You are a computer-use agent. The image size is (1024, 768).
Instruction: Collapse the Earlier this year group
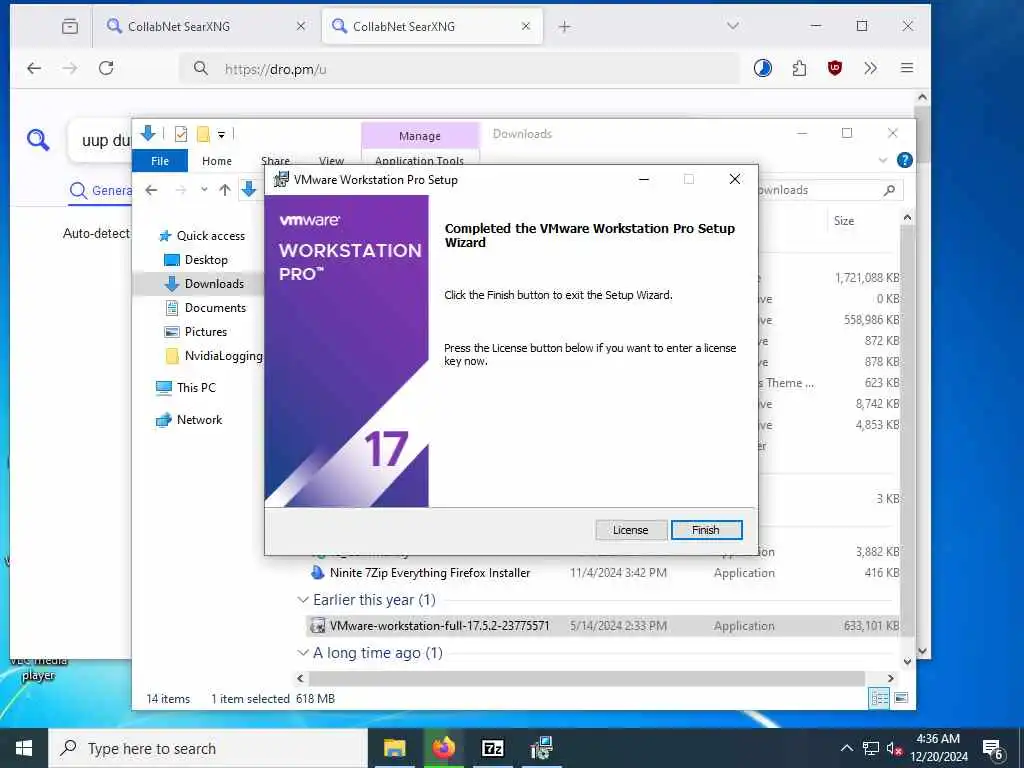(303, 600)
